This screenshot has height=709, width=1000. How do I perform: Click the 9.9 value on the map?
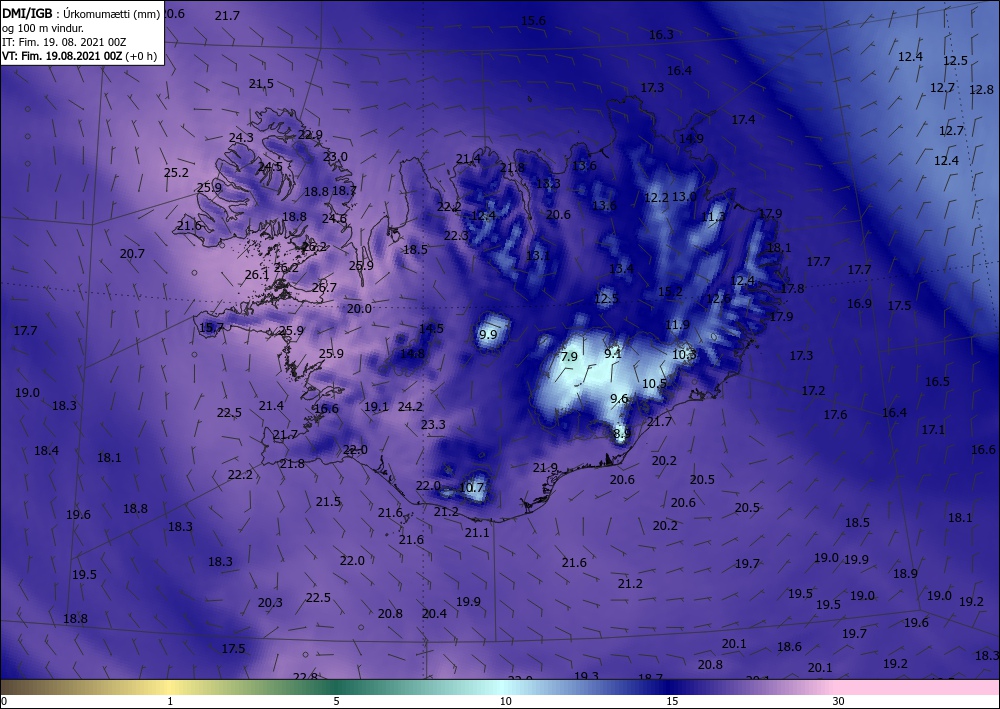(x=488, y=334)
